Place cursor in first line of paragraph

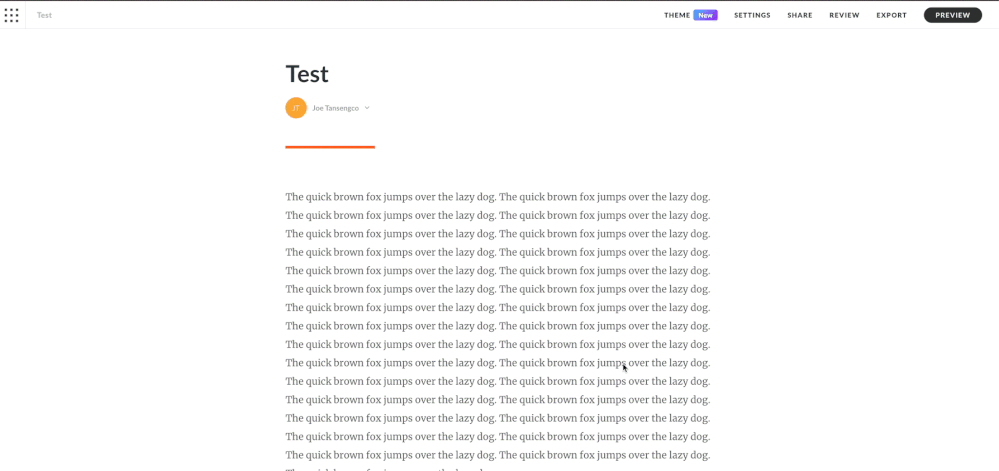(497, 197)
